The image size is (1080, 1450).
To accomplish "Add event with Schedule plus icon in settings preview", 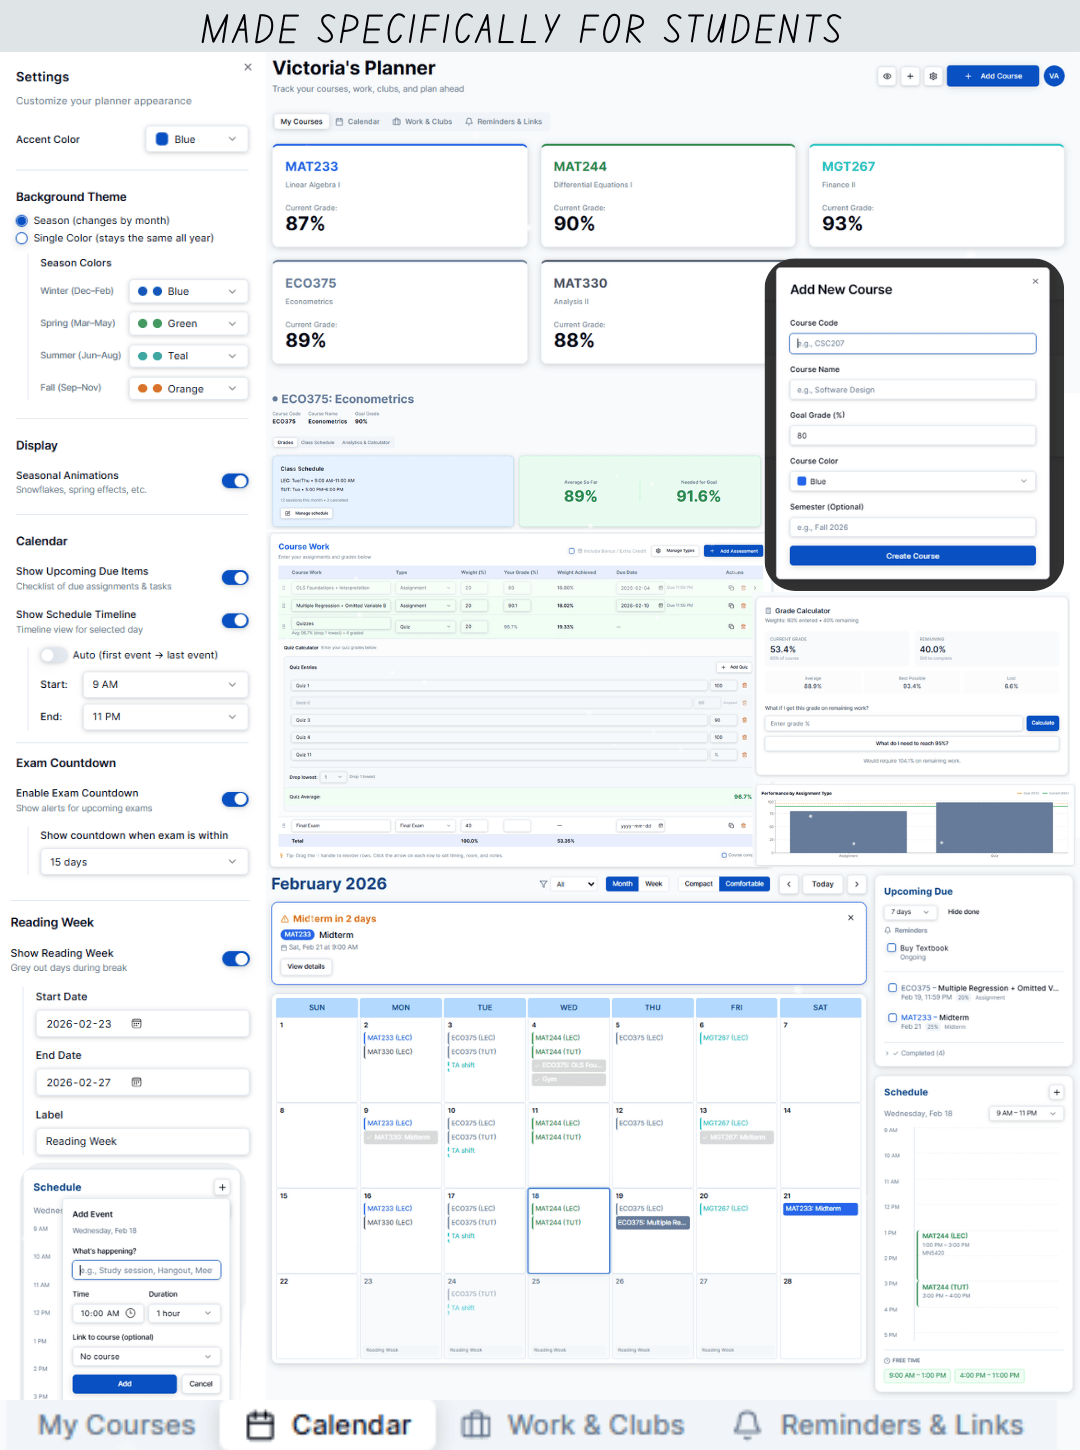I will click(x=222, y=1187).
